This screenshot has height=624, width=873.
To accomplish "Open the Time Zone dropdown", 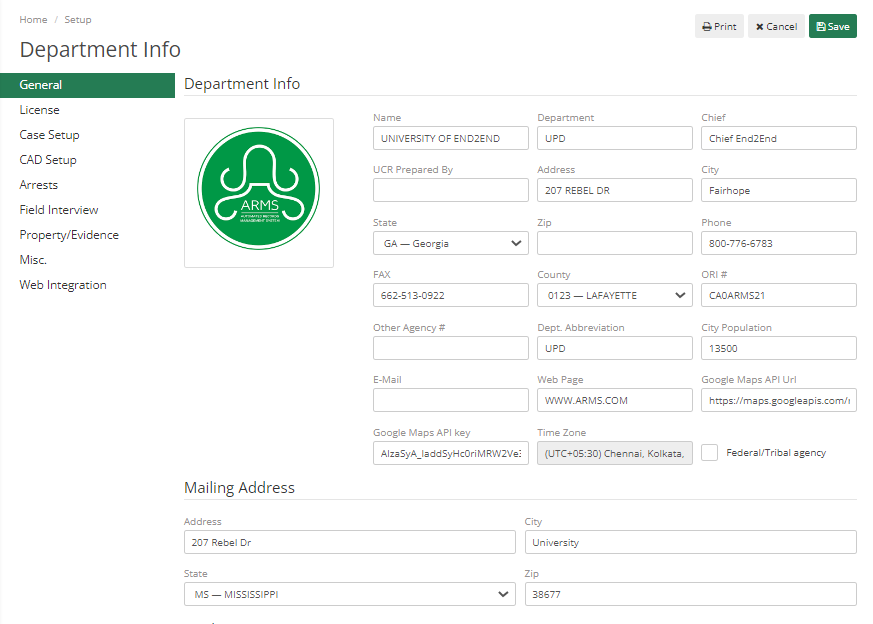I will tap(614, 452).
